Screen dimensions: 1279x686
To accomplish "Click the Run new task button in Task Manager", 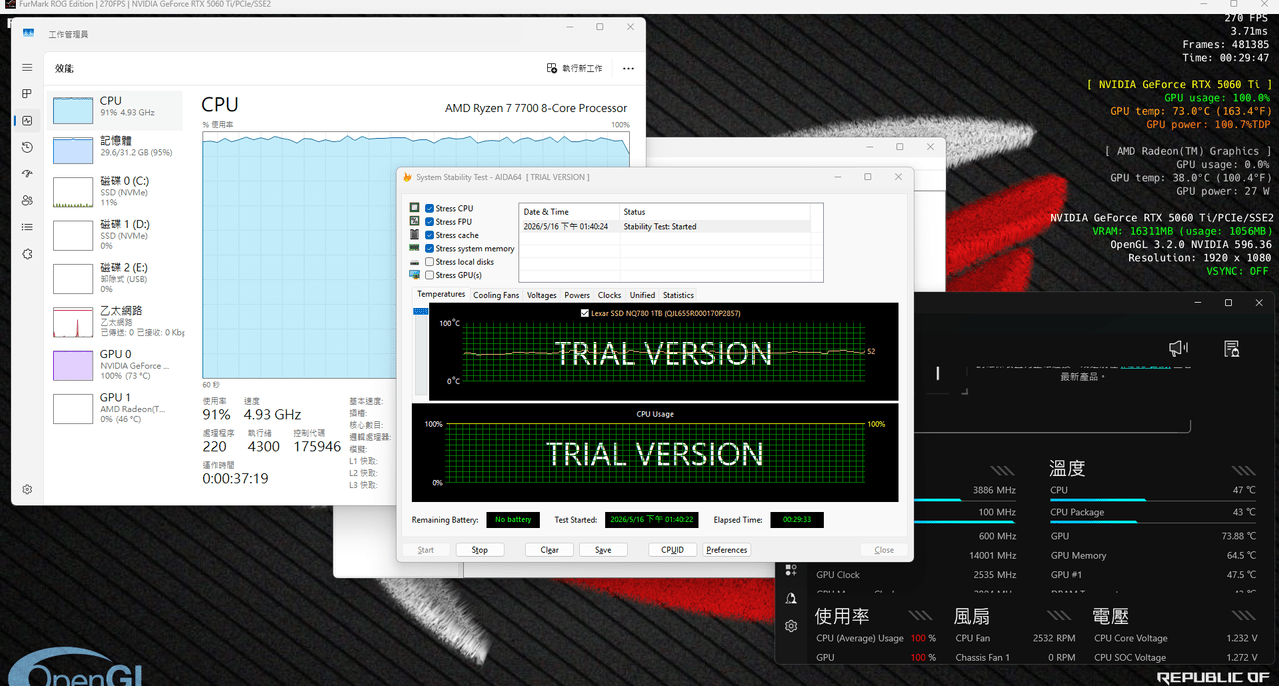I will [574, 68].
